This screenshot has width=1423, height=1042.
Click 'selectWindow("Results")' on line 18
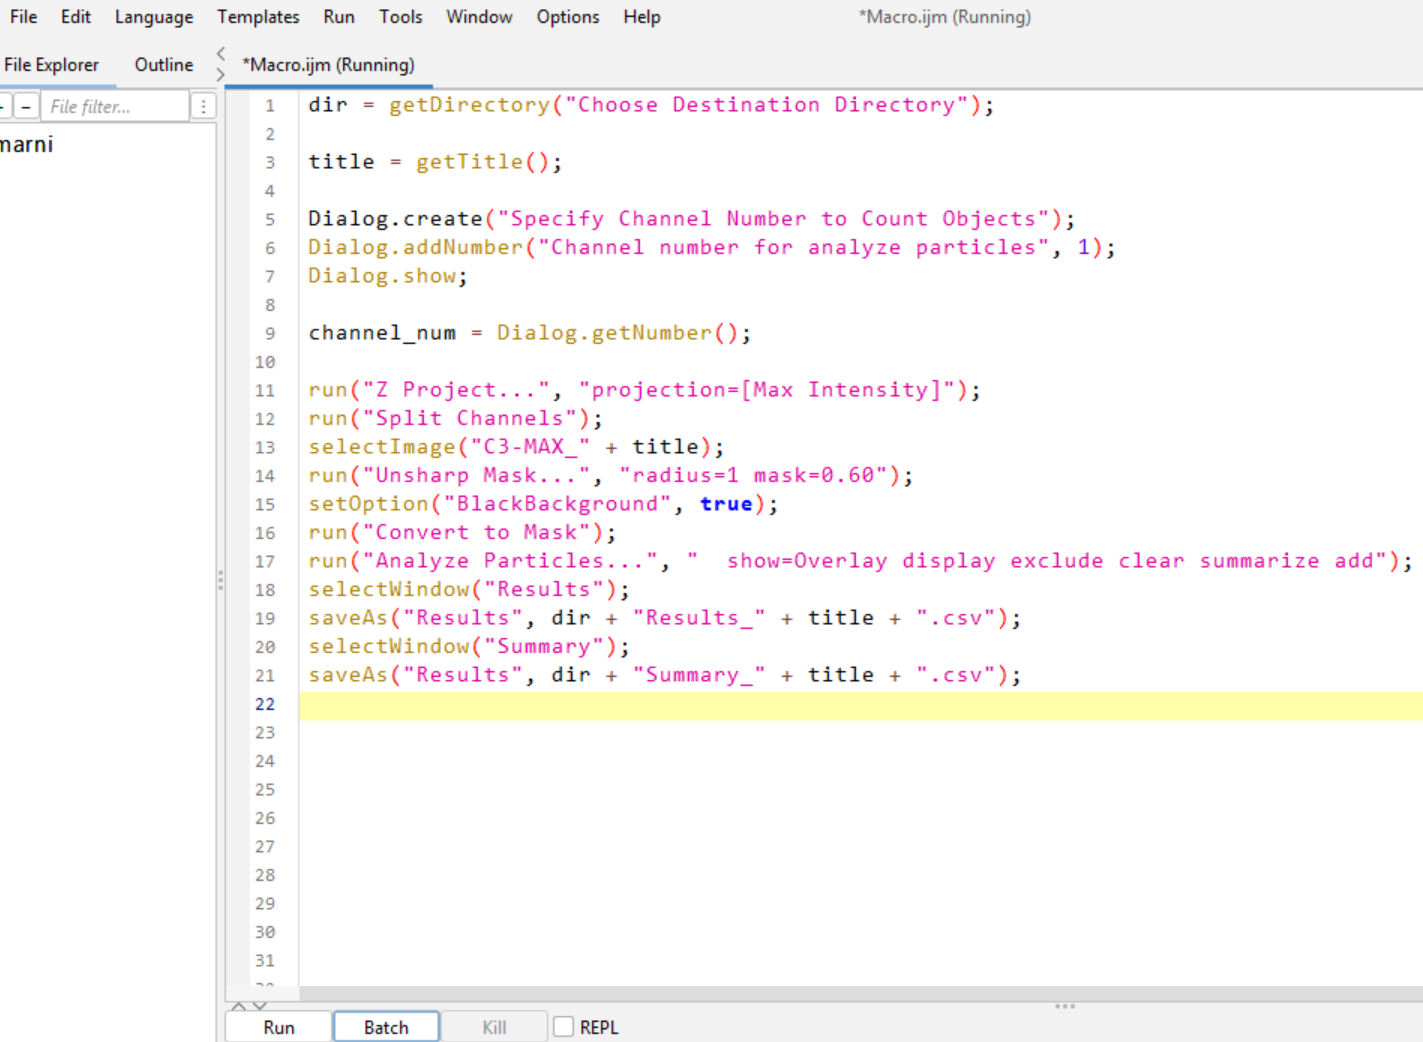pyautogui.click(x=462, y=589)
